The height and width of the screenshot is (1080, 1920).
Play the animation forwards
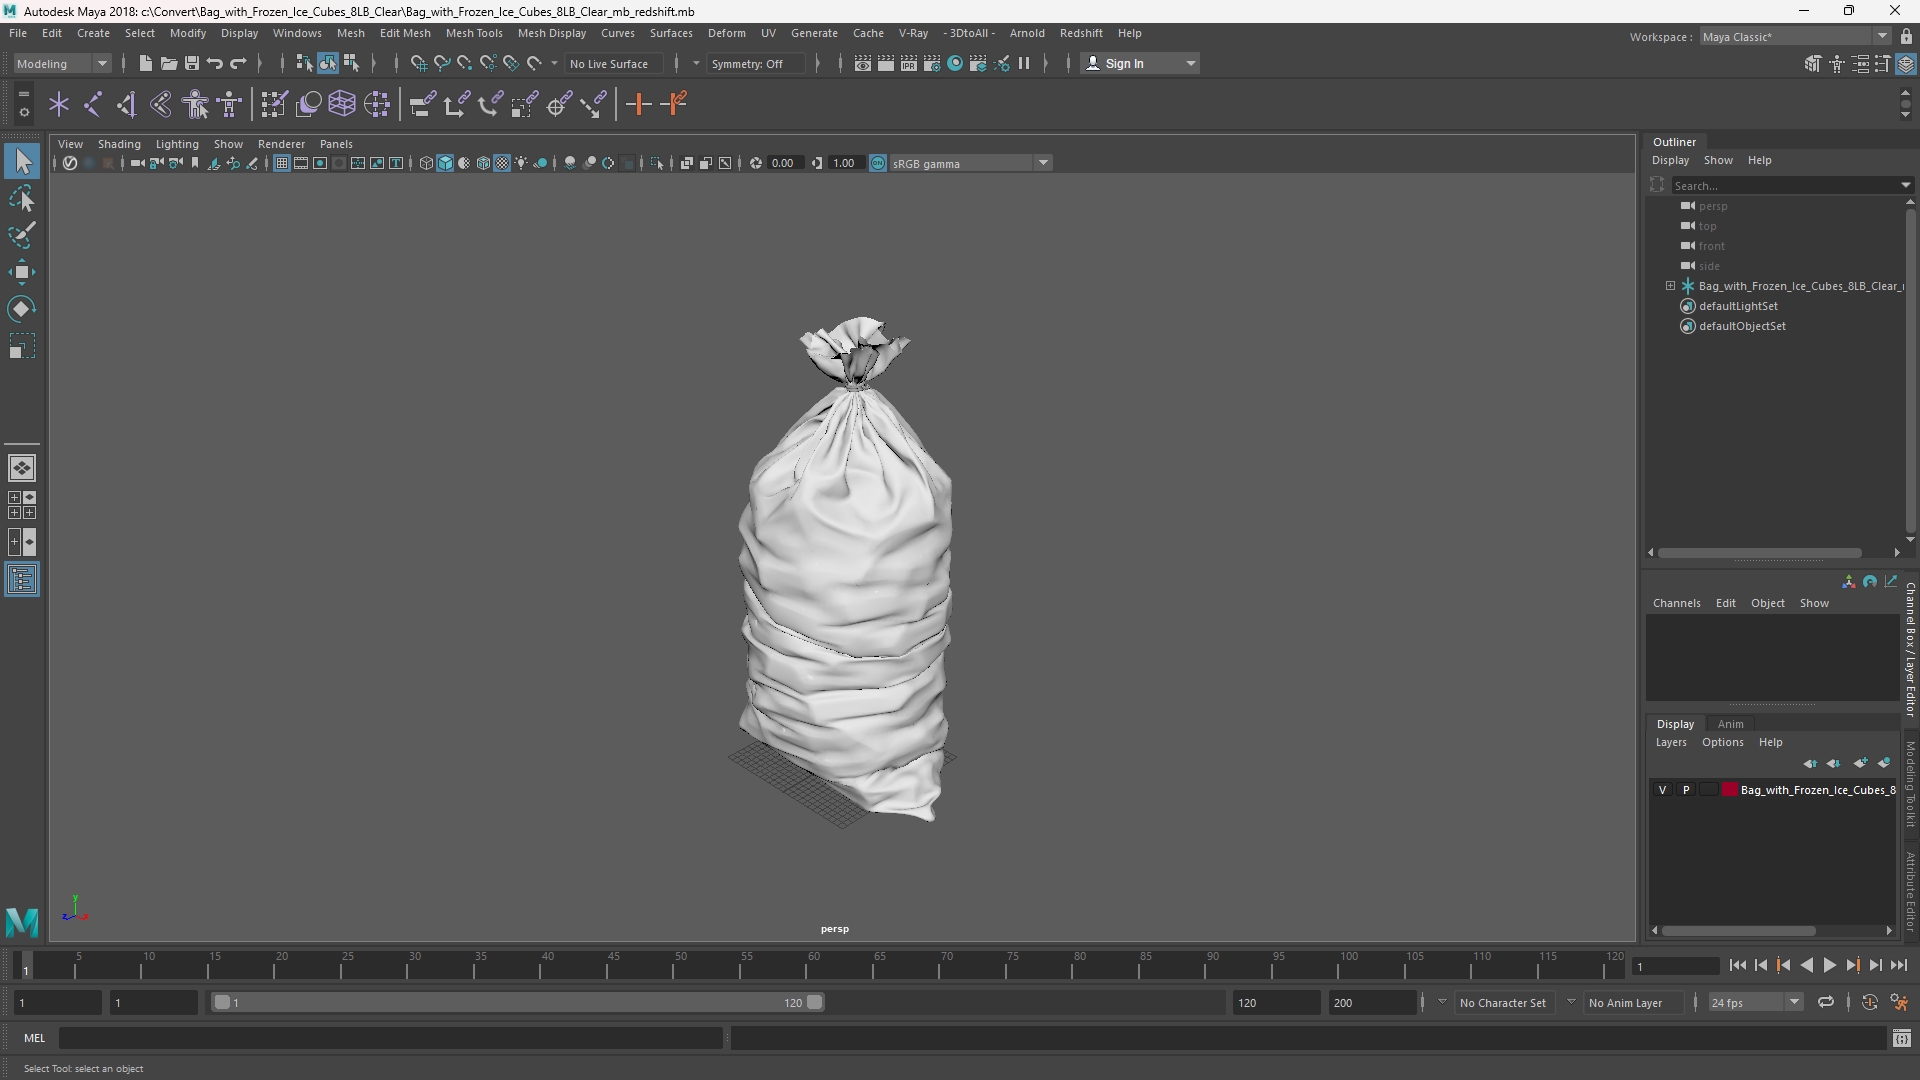pos(1829,965)
